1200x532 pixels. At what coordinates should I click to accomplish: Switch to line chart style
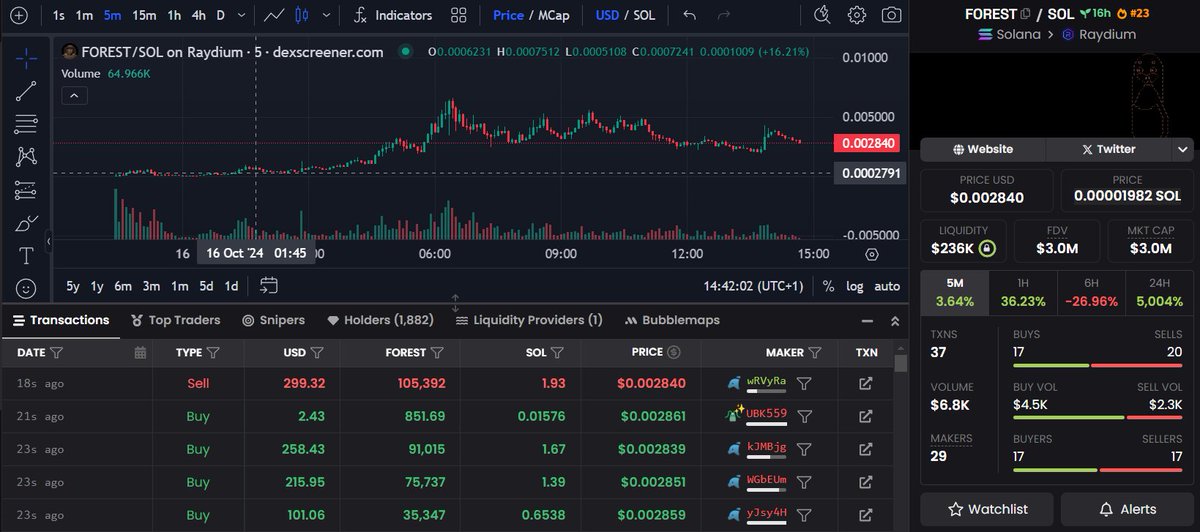(273, 15)
